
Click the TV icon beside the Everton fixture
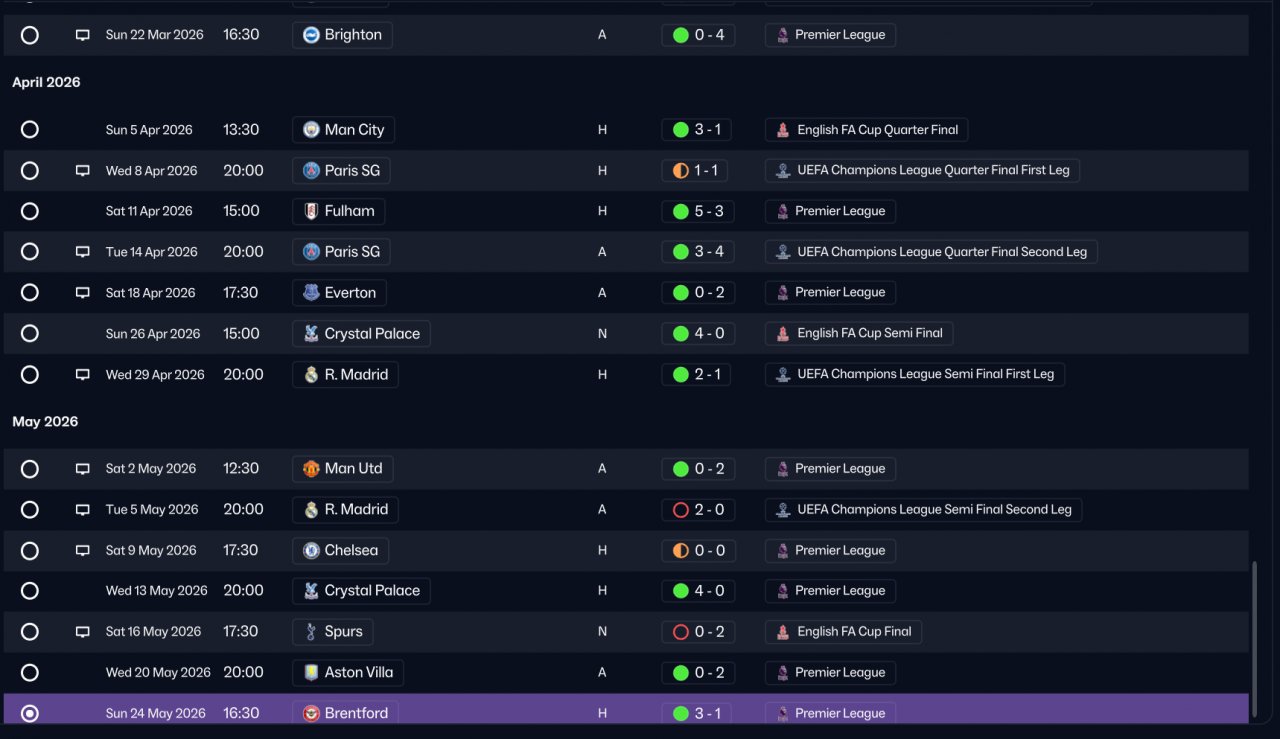83,293
